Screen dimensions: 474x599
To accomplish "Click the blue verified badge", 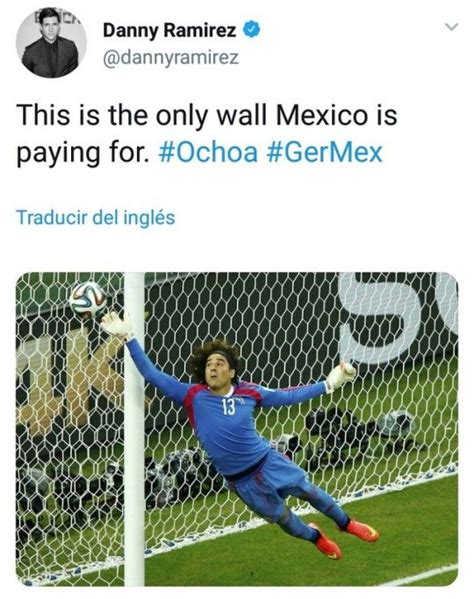I will [252, 30].
